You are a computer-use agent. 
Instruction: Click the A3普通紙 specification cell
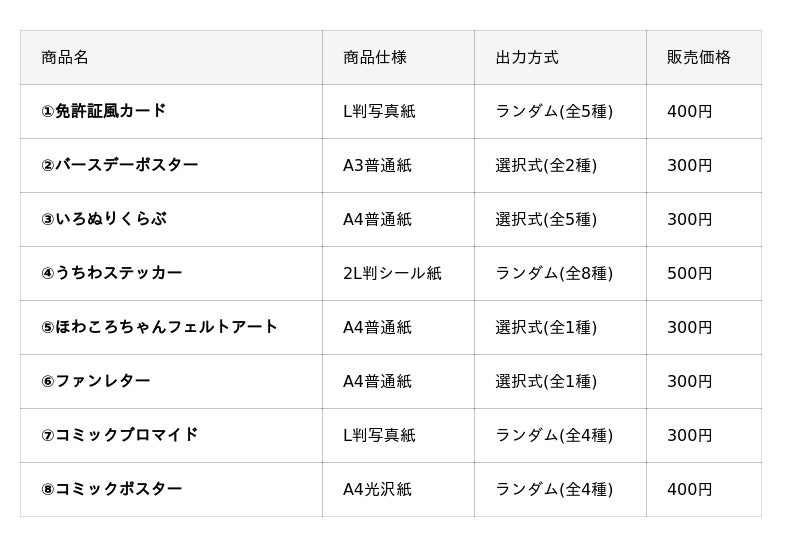377,165
